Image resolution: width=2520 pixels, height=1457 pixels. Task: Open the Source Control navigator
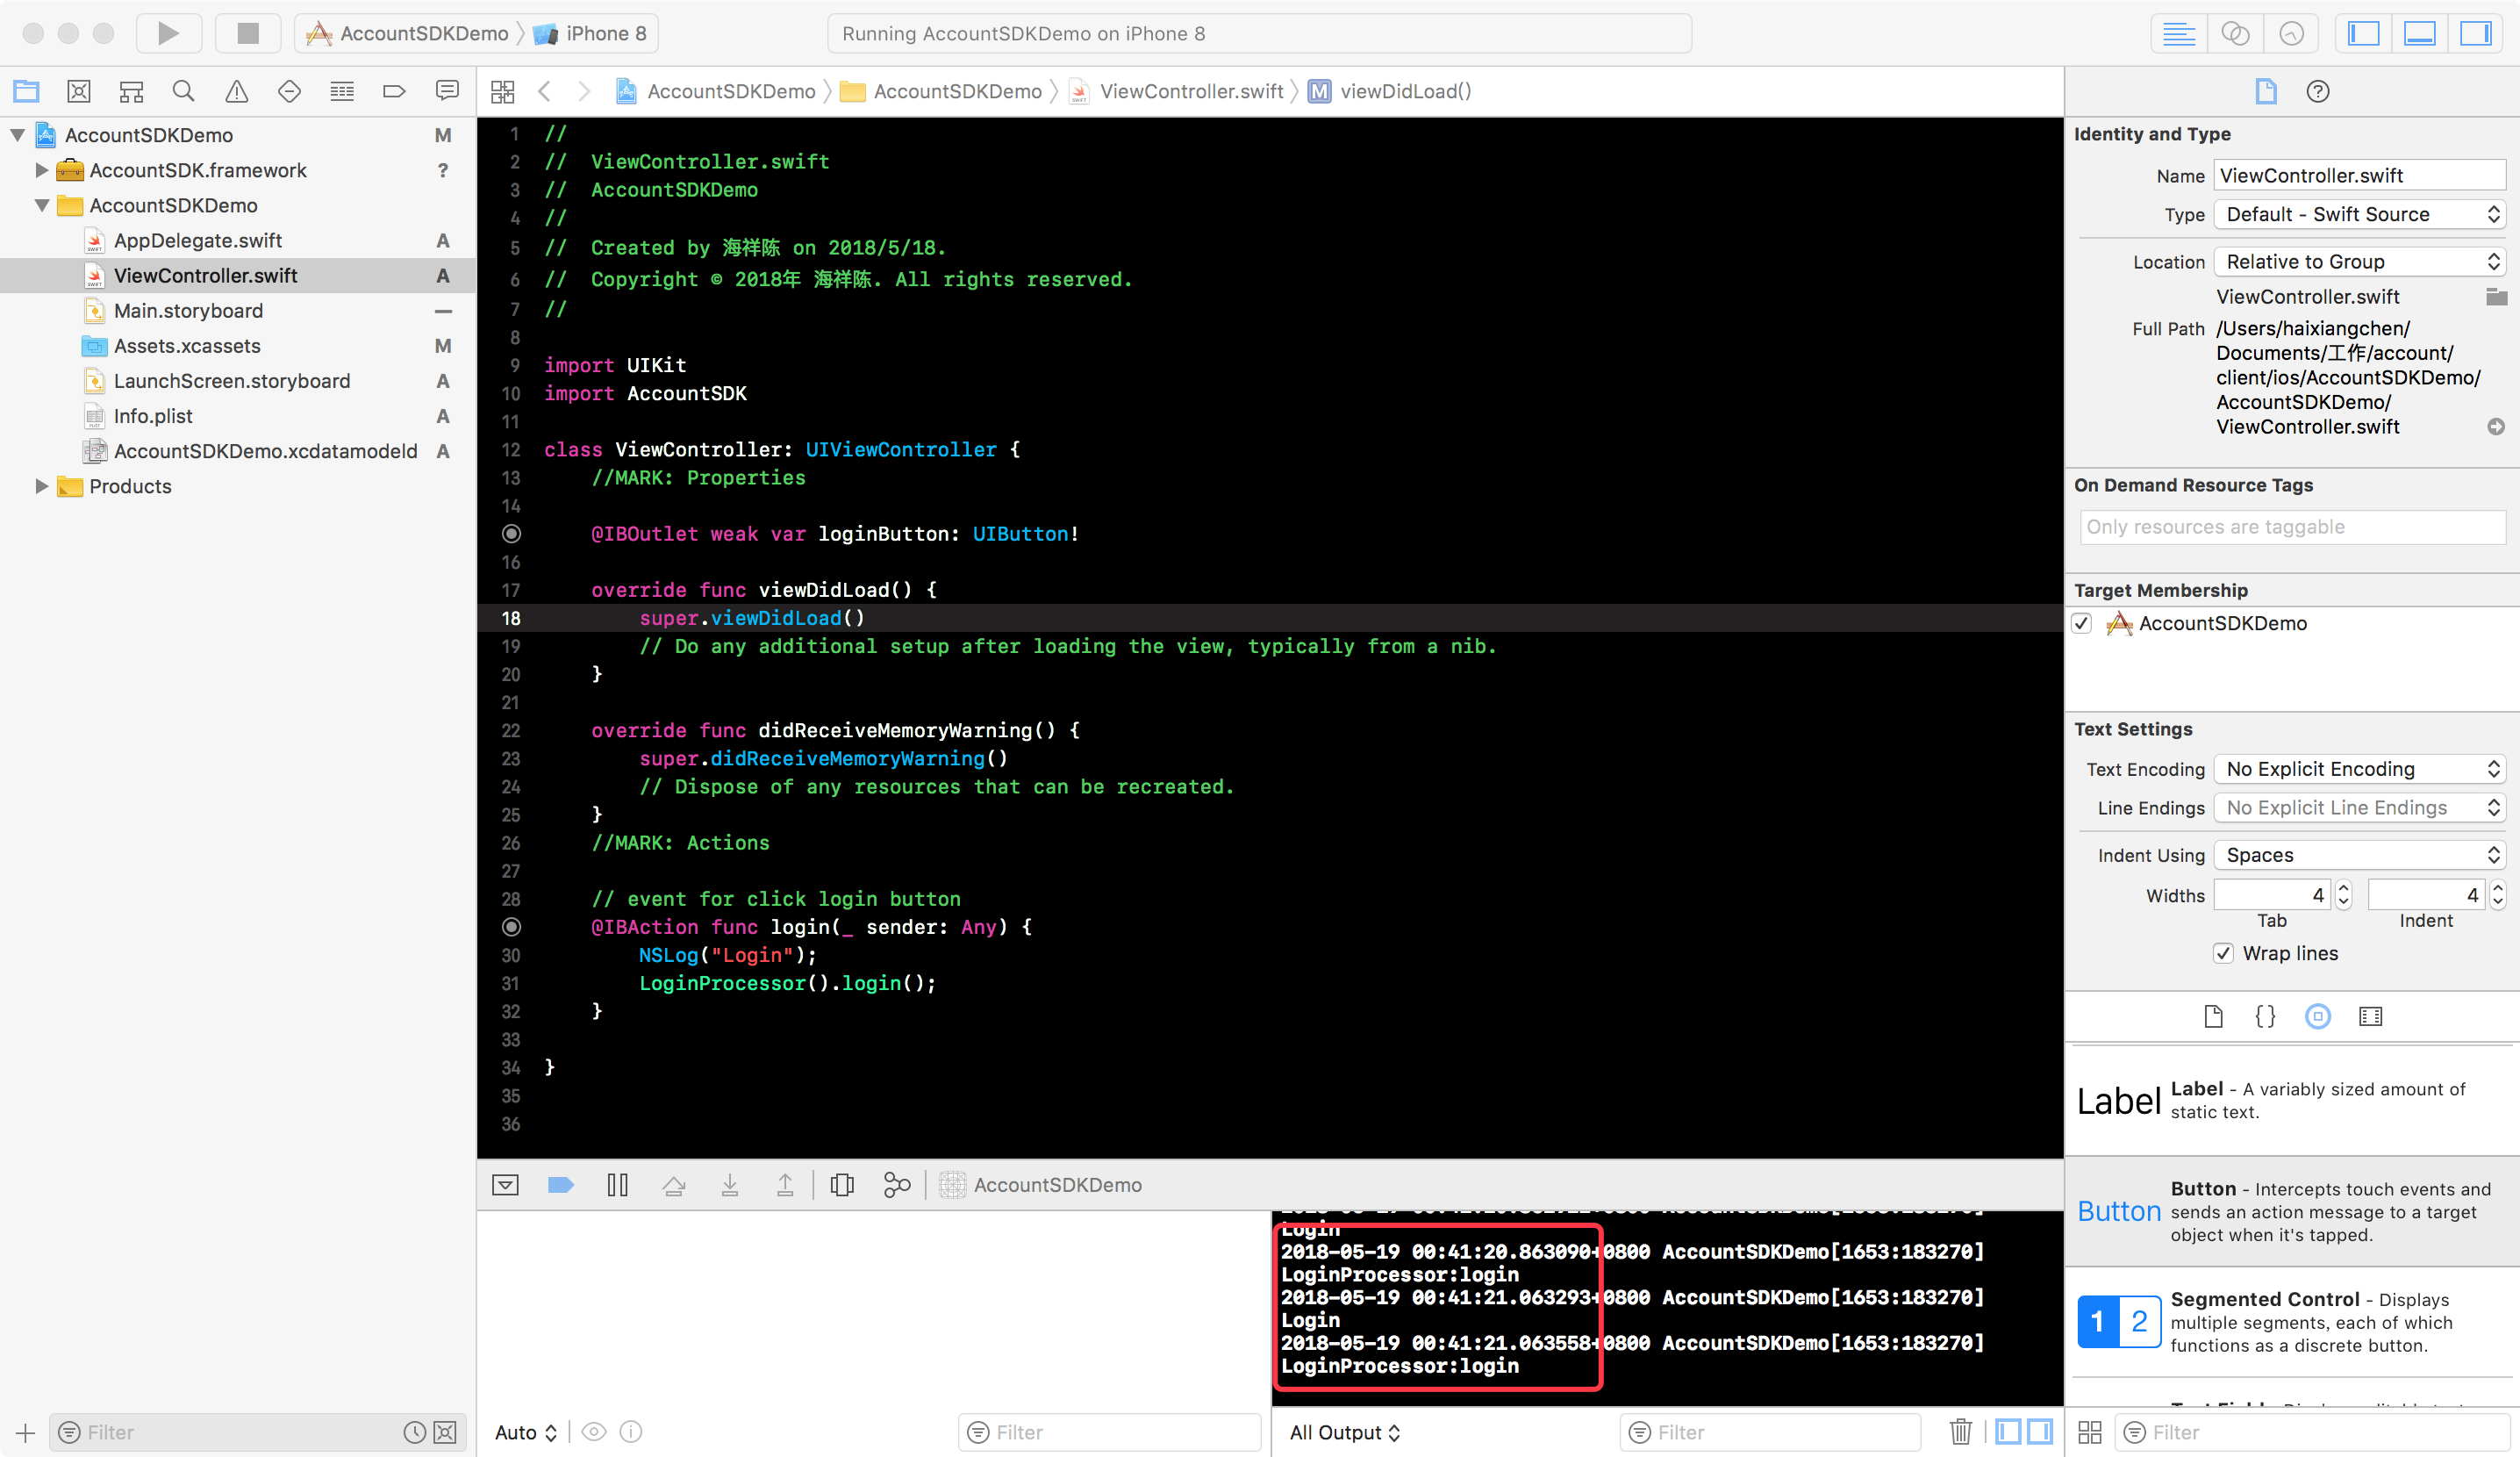click(79, 91)
